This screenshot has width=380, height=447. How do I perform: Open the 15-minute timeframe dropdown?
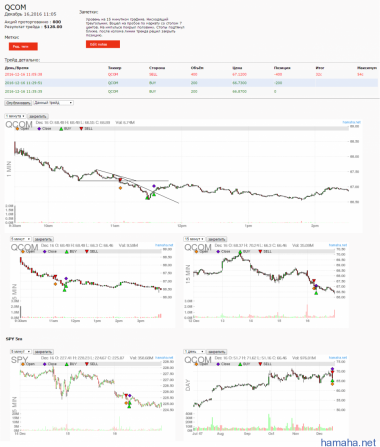click(194, 239)
